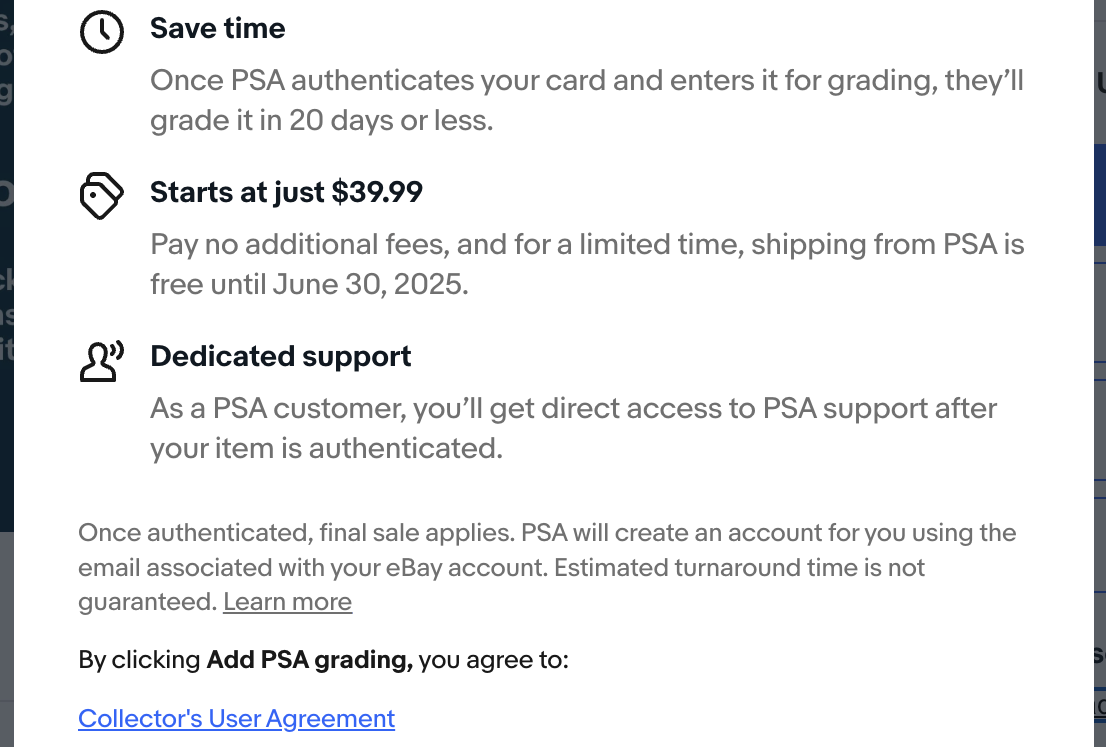This screenshot has width=1106, height=747.
Task: Click the clock icon beside Save time
Action: point(101,32)
